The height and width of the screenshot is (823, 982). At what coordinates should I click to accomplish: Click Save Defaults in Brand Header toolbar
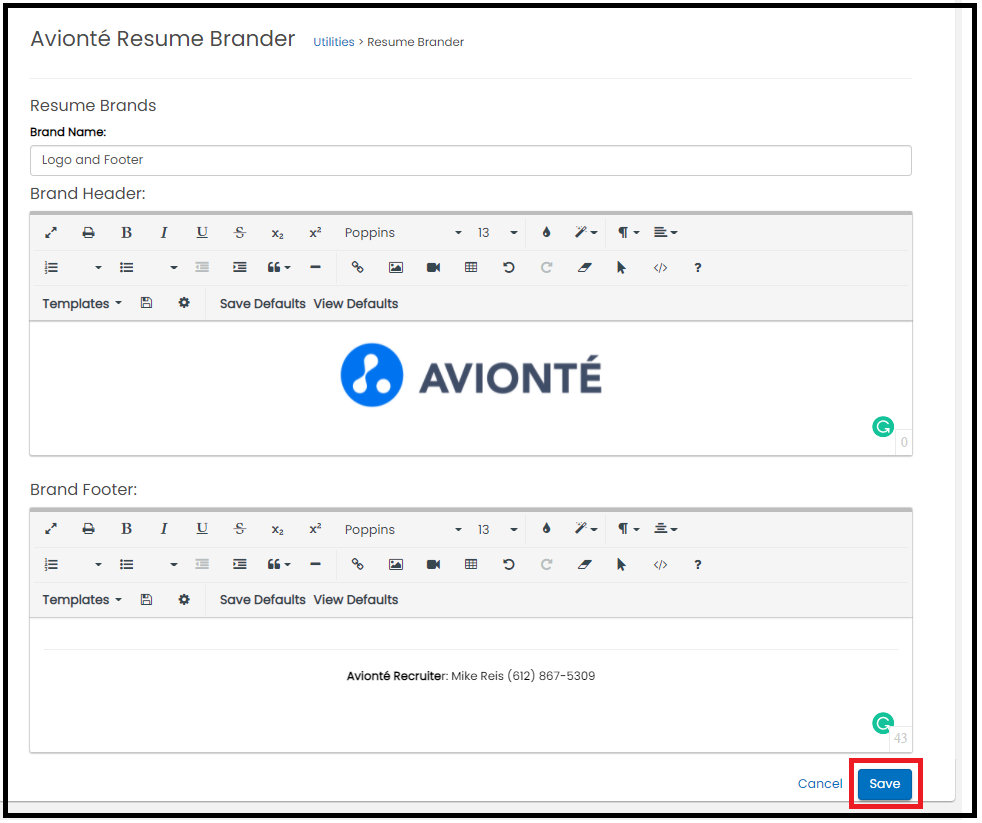[262, 304]
